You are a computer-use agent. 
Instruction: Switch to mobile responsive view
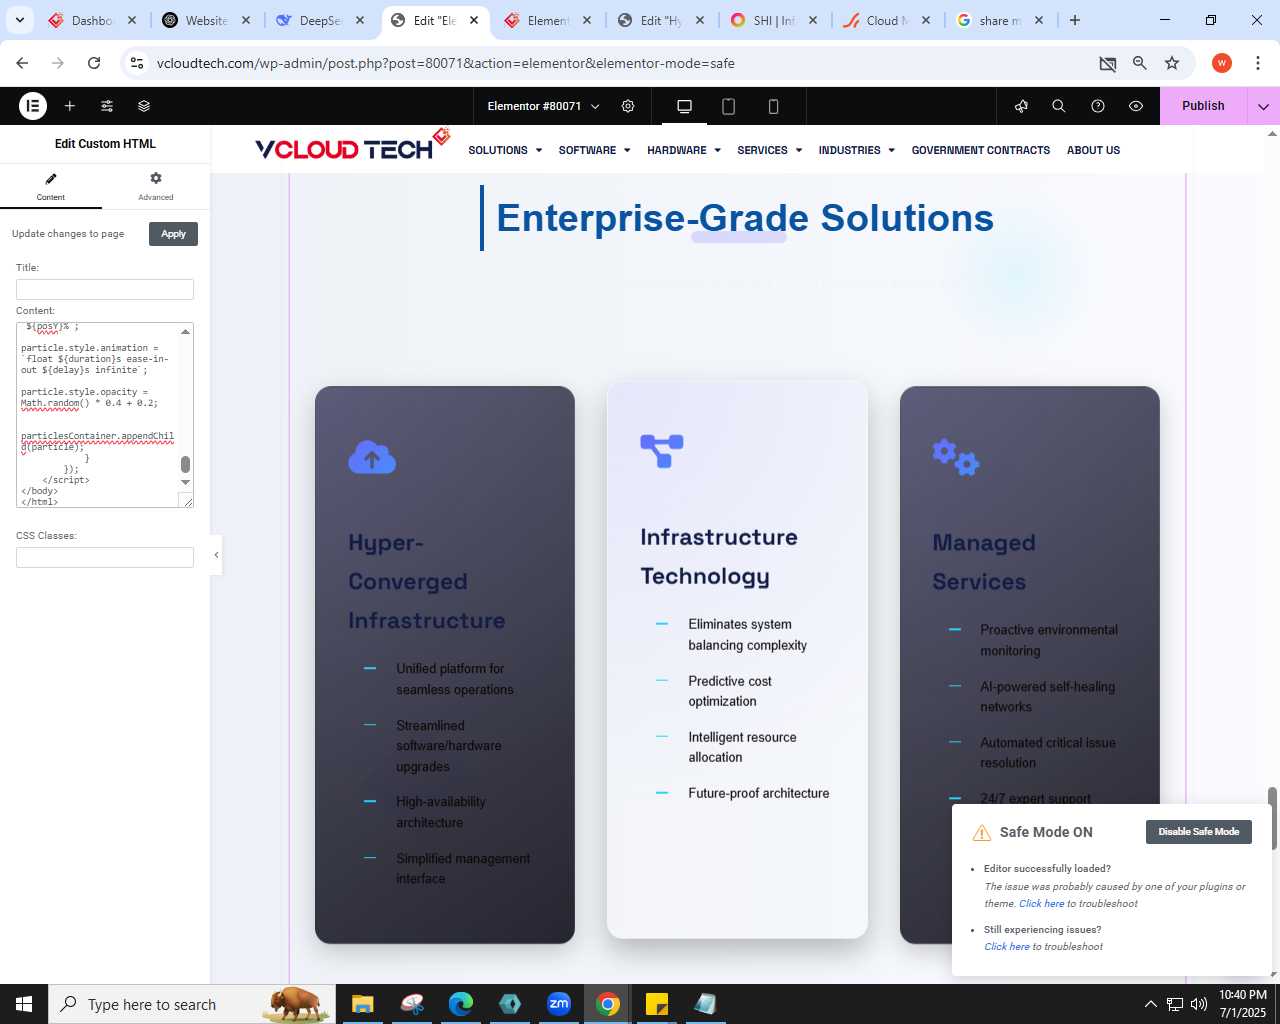[x=773, y=106]
